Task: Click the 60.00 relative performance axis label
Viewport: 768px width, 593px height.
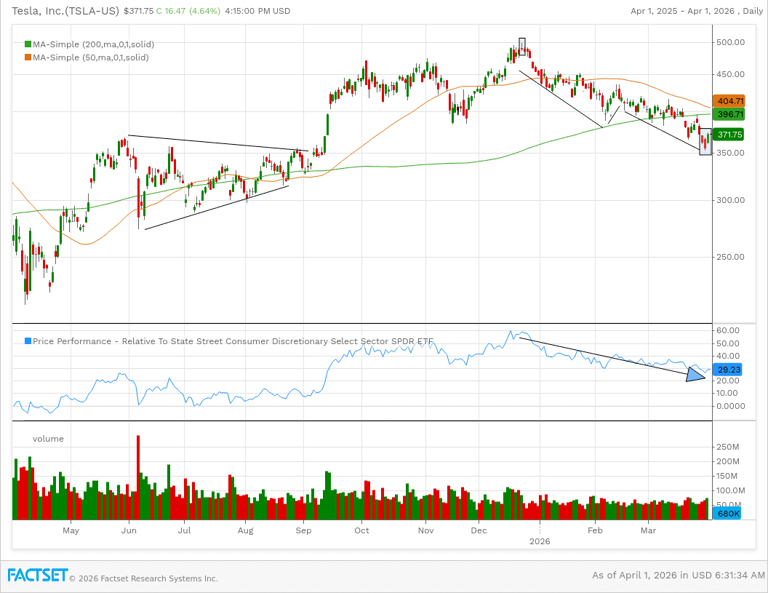Action: (x=728, y=331)
